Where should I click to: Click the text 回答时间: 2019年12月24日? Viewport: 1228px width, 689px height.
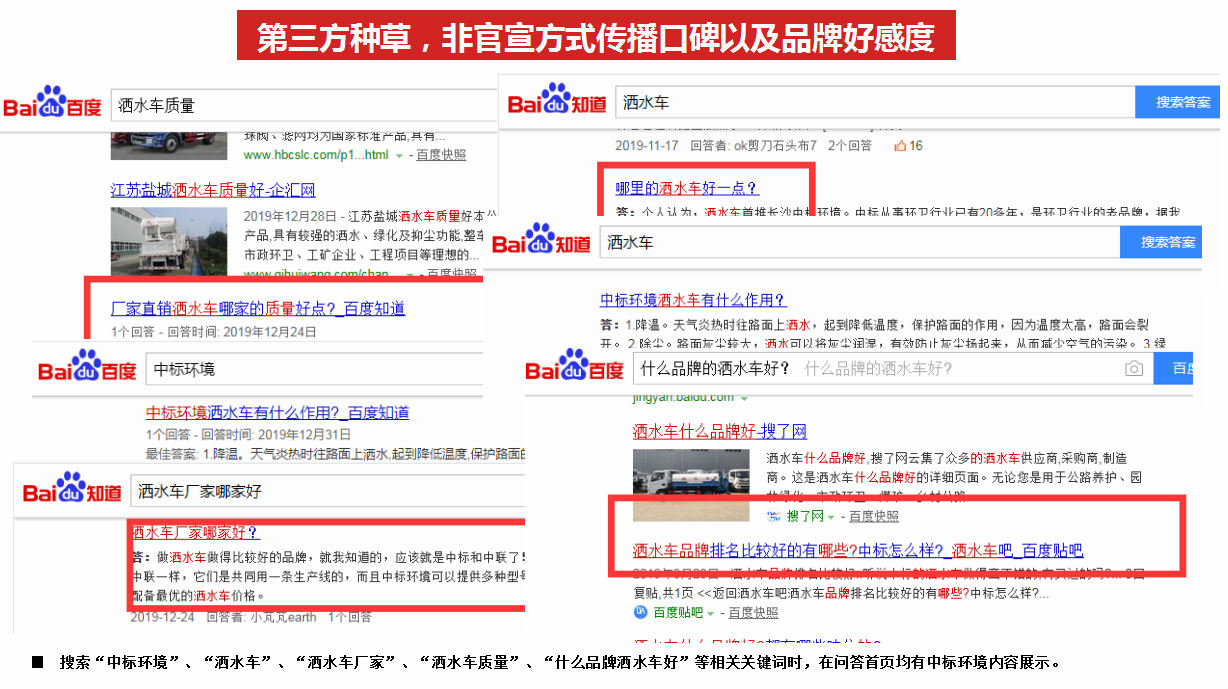coord(241,331)
